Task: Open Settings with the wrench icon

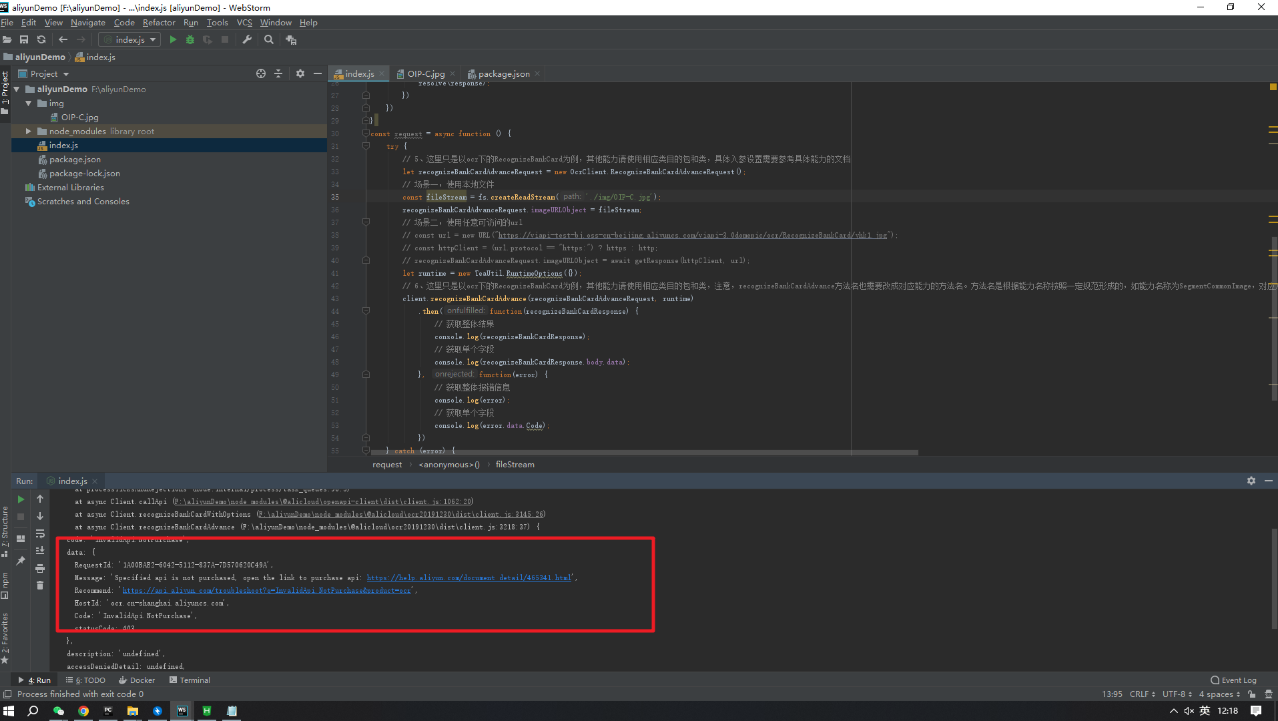Action: pos(247,40)
